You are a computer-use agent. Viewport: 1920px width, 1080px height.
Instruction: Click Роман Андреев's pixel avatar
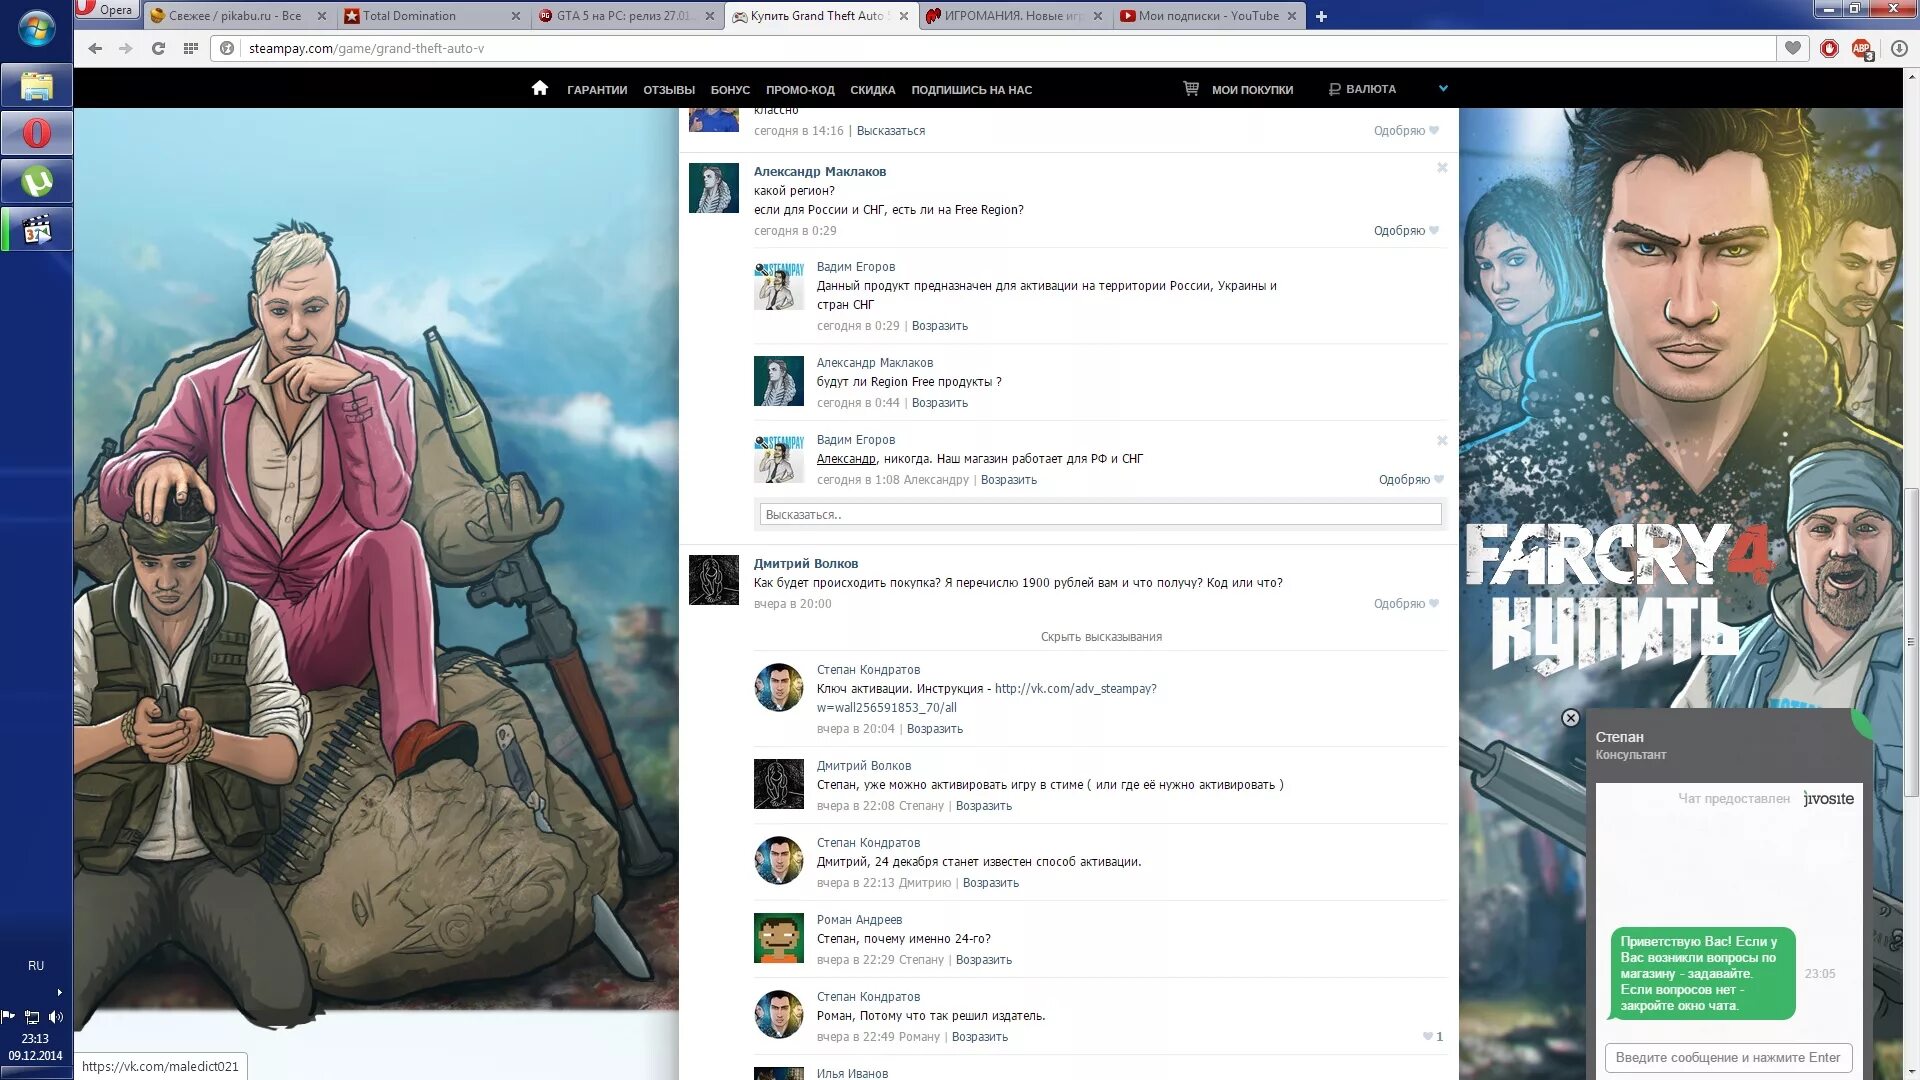tap(779, 938)
